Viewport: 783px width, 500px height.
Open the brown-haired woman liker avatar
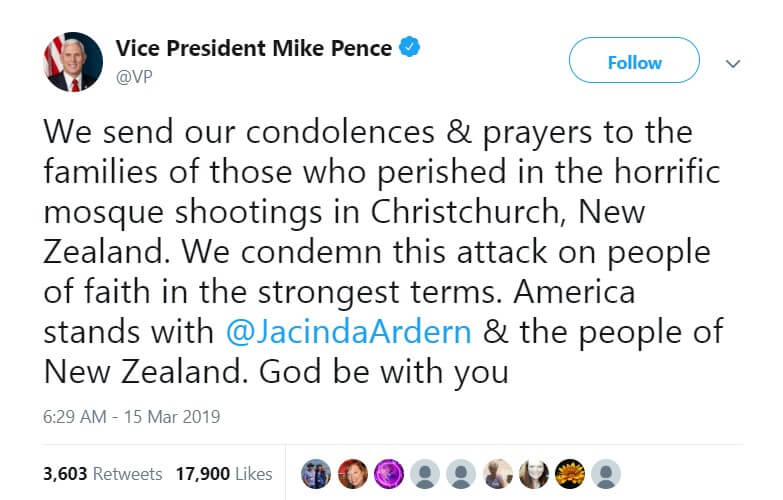533,473
